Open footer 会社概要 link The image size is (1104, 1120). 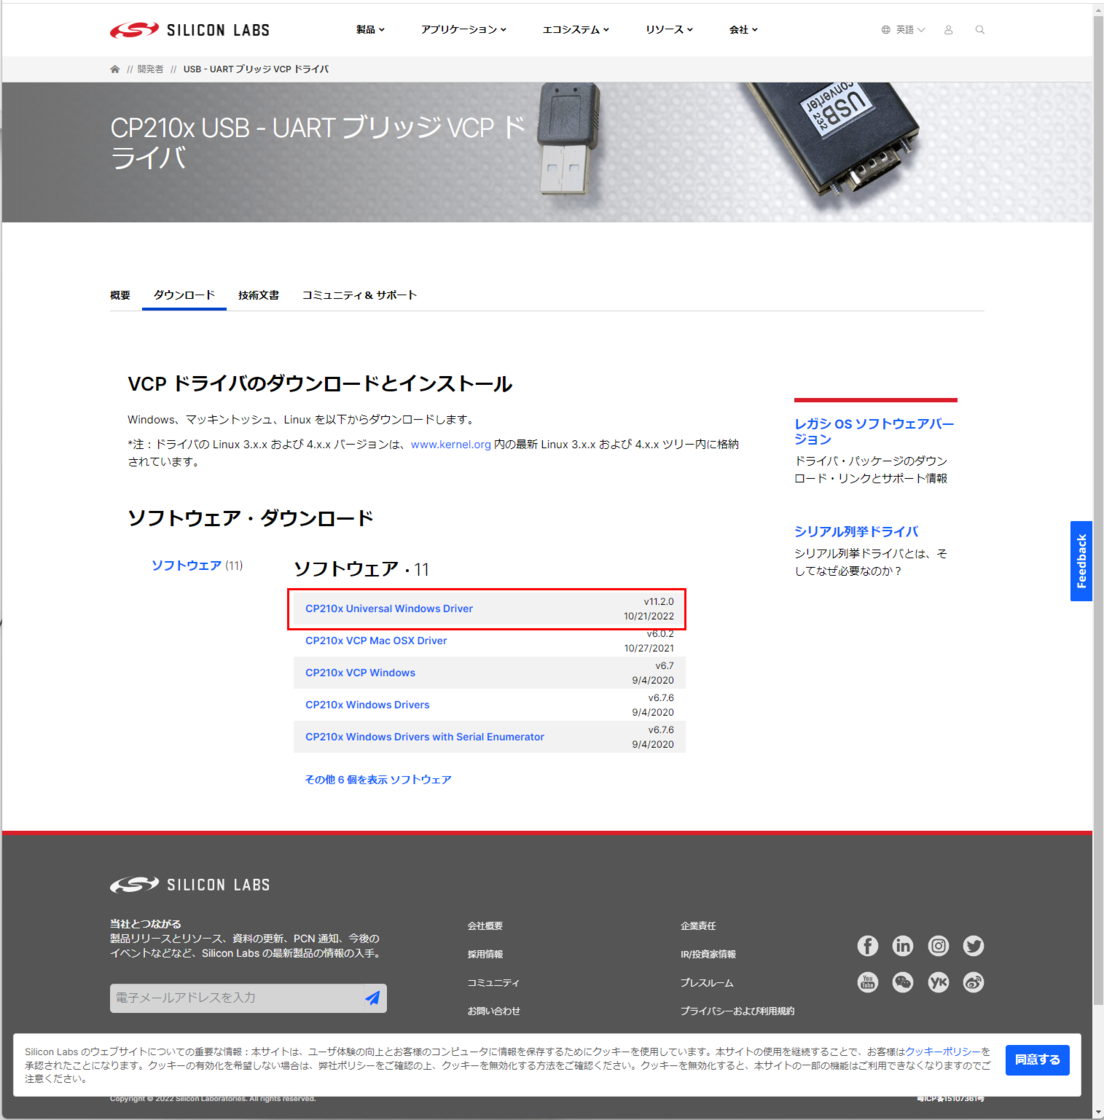coord(485,926)
